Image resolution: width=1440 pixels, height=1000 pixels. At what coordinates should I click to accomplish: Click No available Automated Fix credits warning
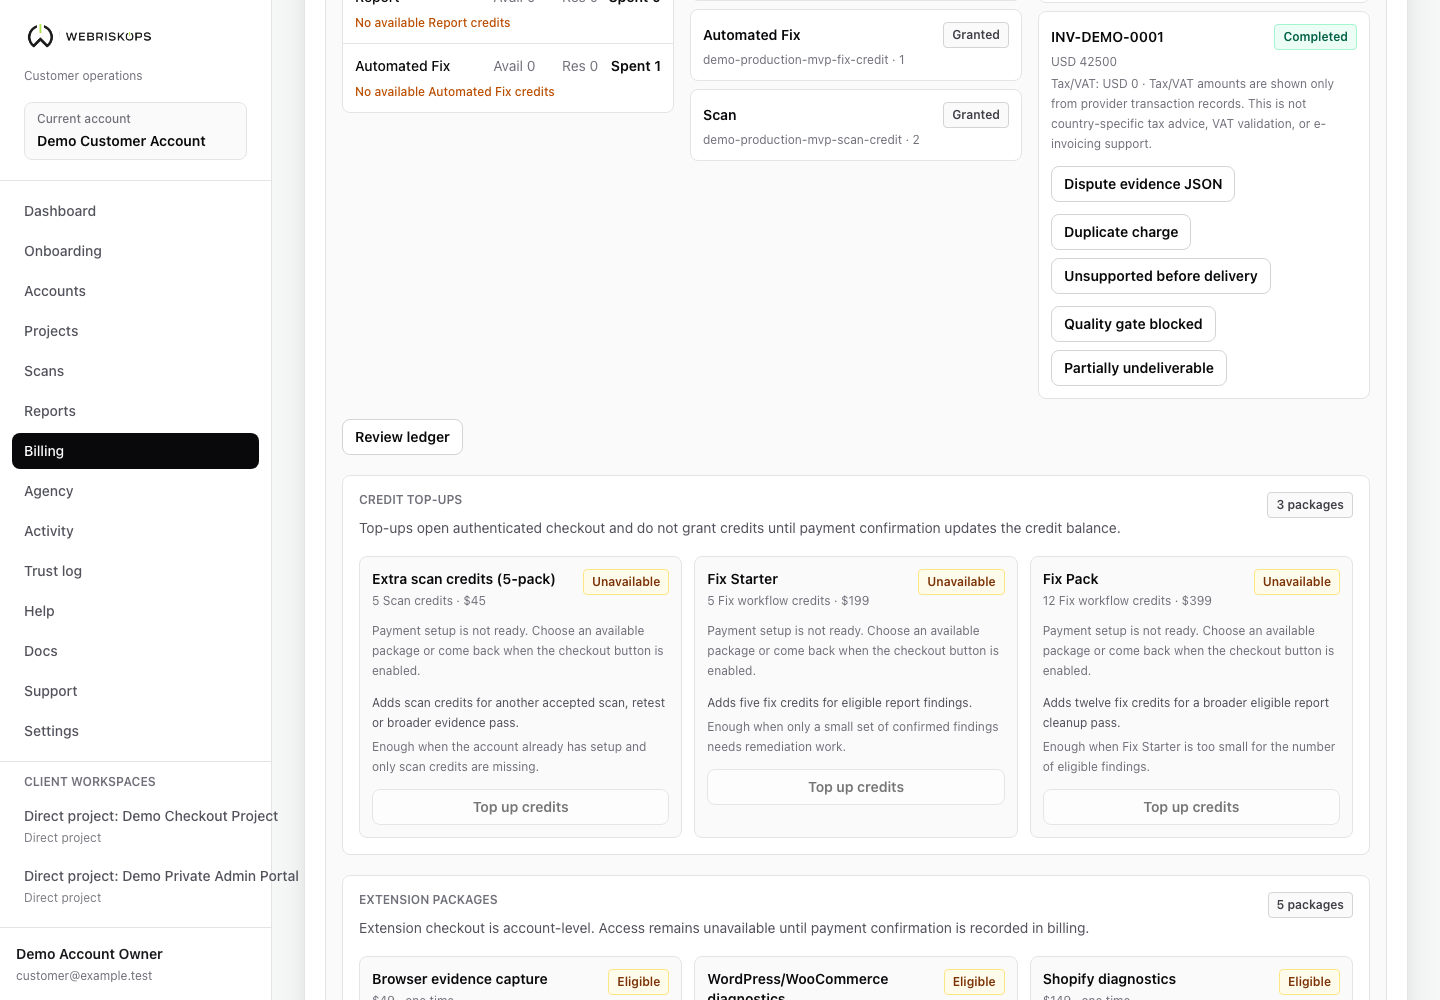pos(455,92)
